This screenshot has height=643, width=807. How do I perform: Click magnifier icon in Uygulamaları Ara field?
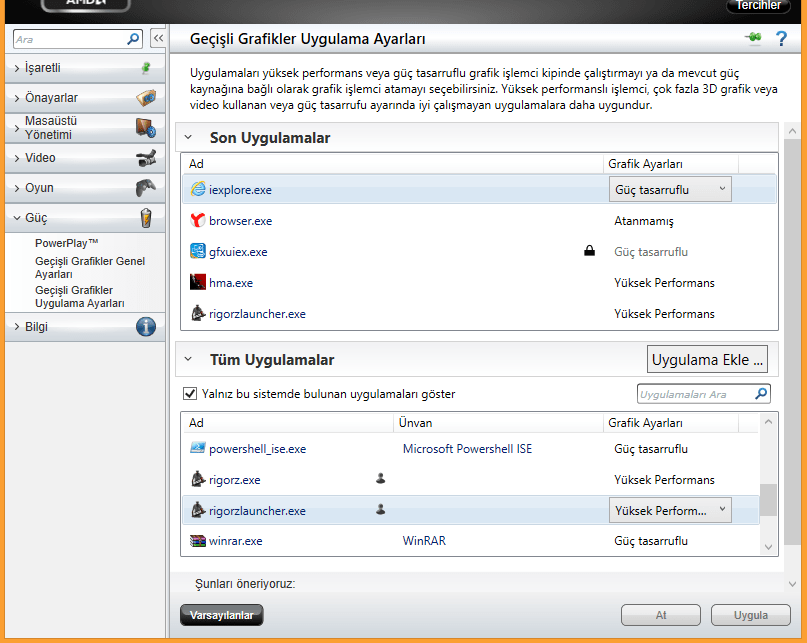click(x=761, y=394)
